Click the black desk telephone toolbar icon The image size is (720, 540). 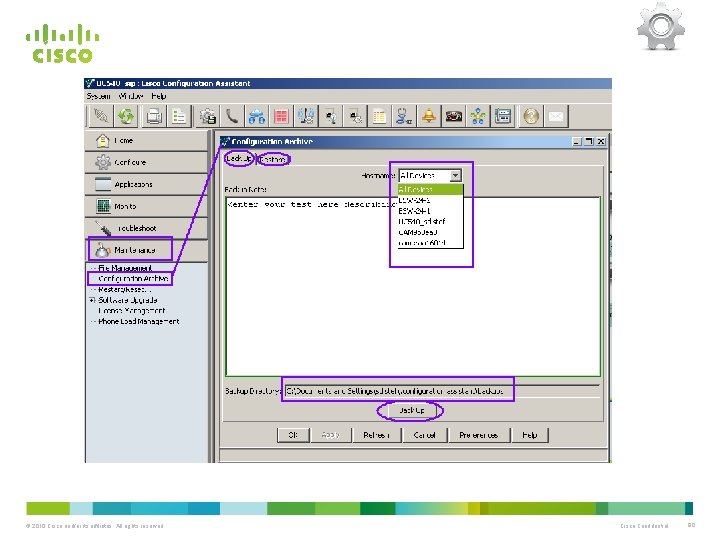point(453,116)
